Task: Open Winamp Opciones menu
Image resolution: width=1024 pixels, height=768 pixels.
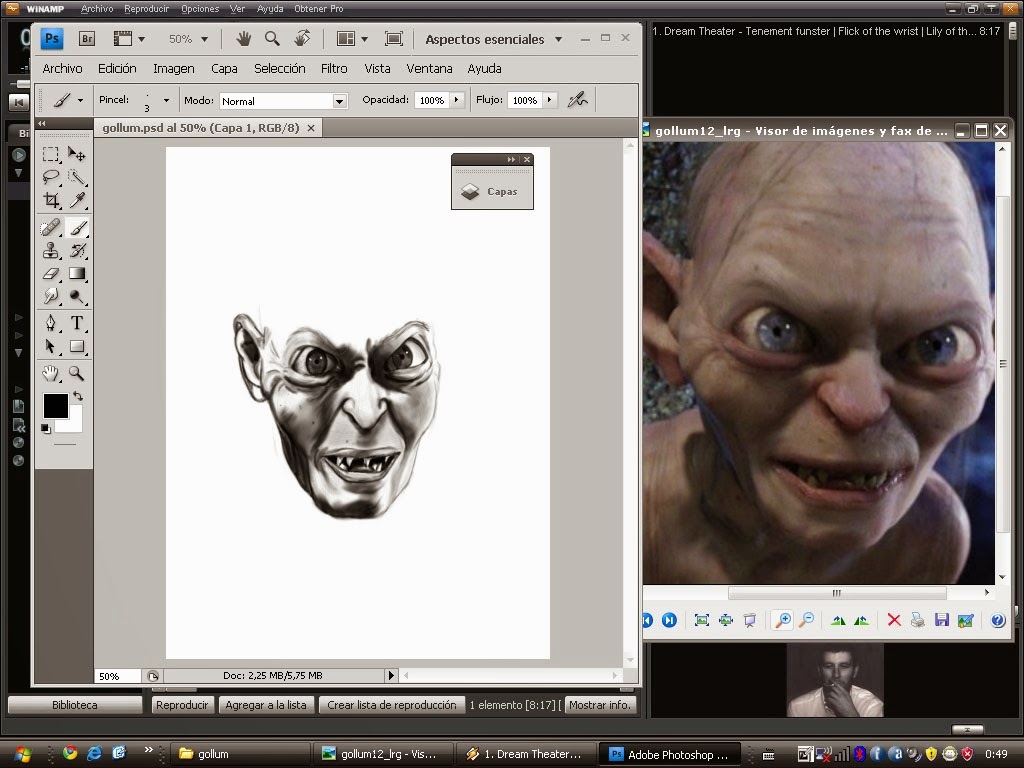Action: [200, 8]
